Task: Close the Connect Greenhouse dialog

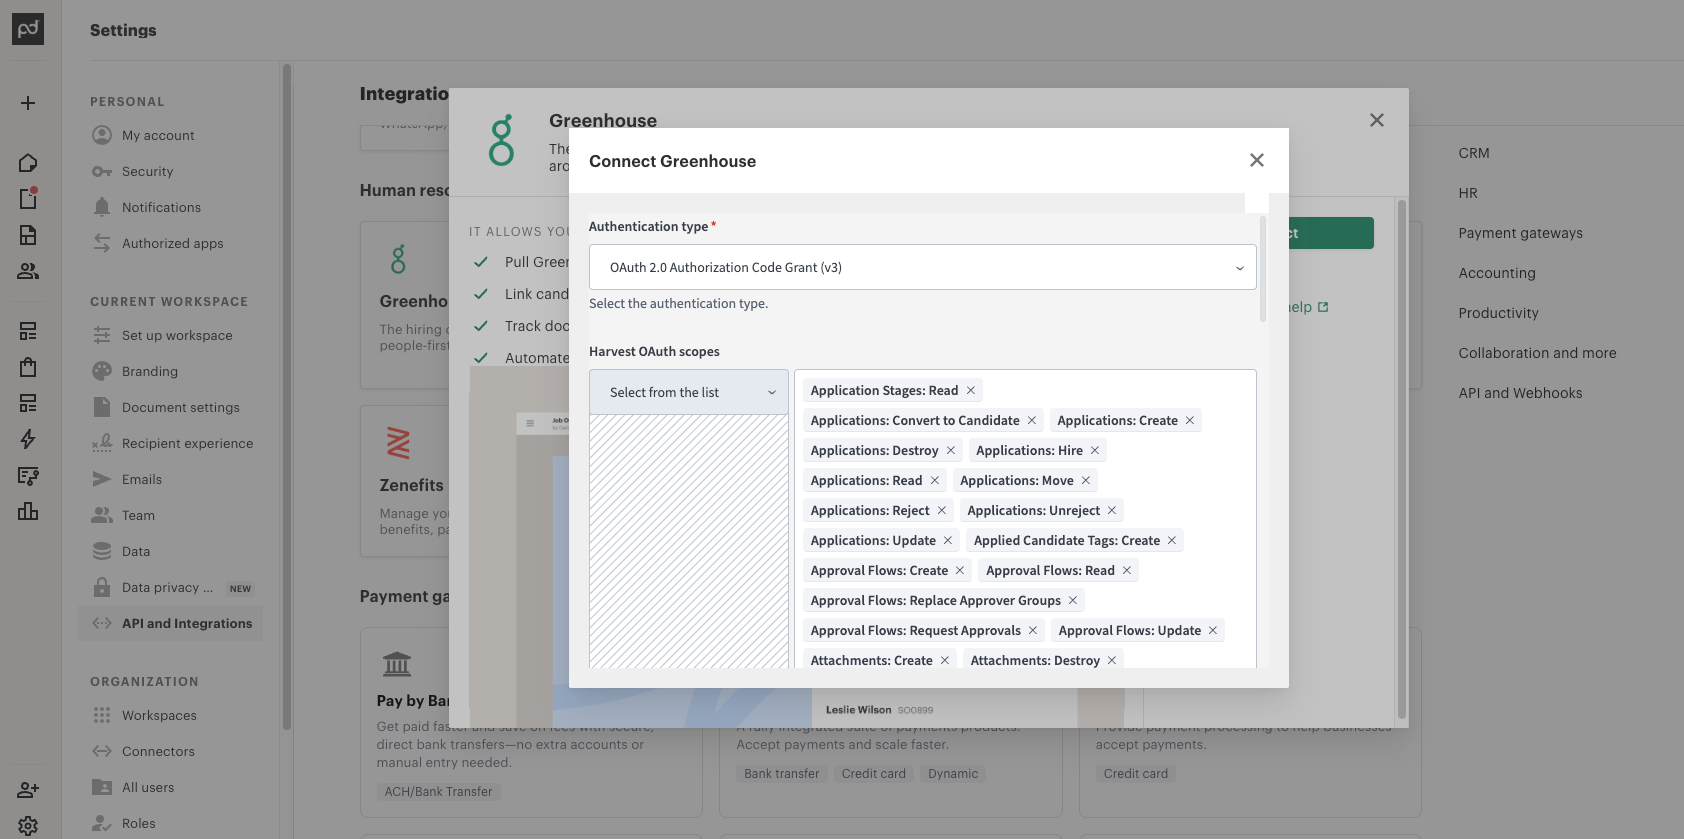Action: tap(1257, 160)
